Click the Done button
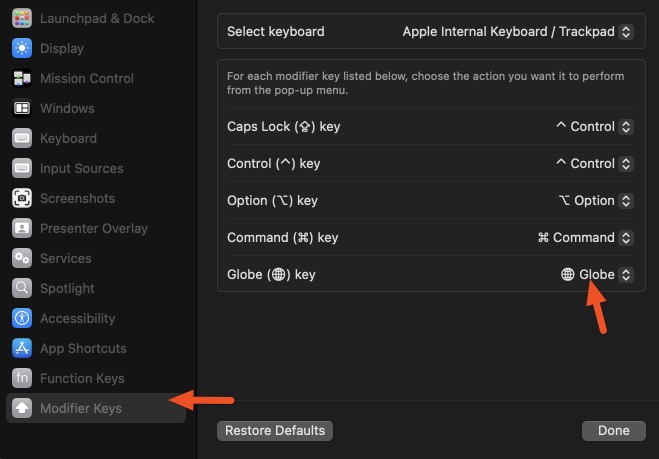The image size is (659, 459). (613, 430)
